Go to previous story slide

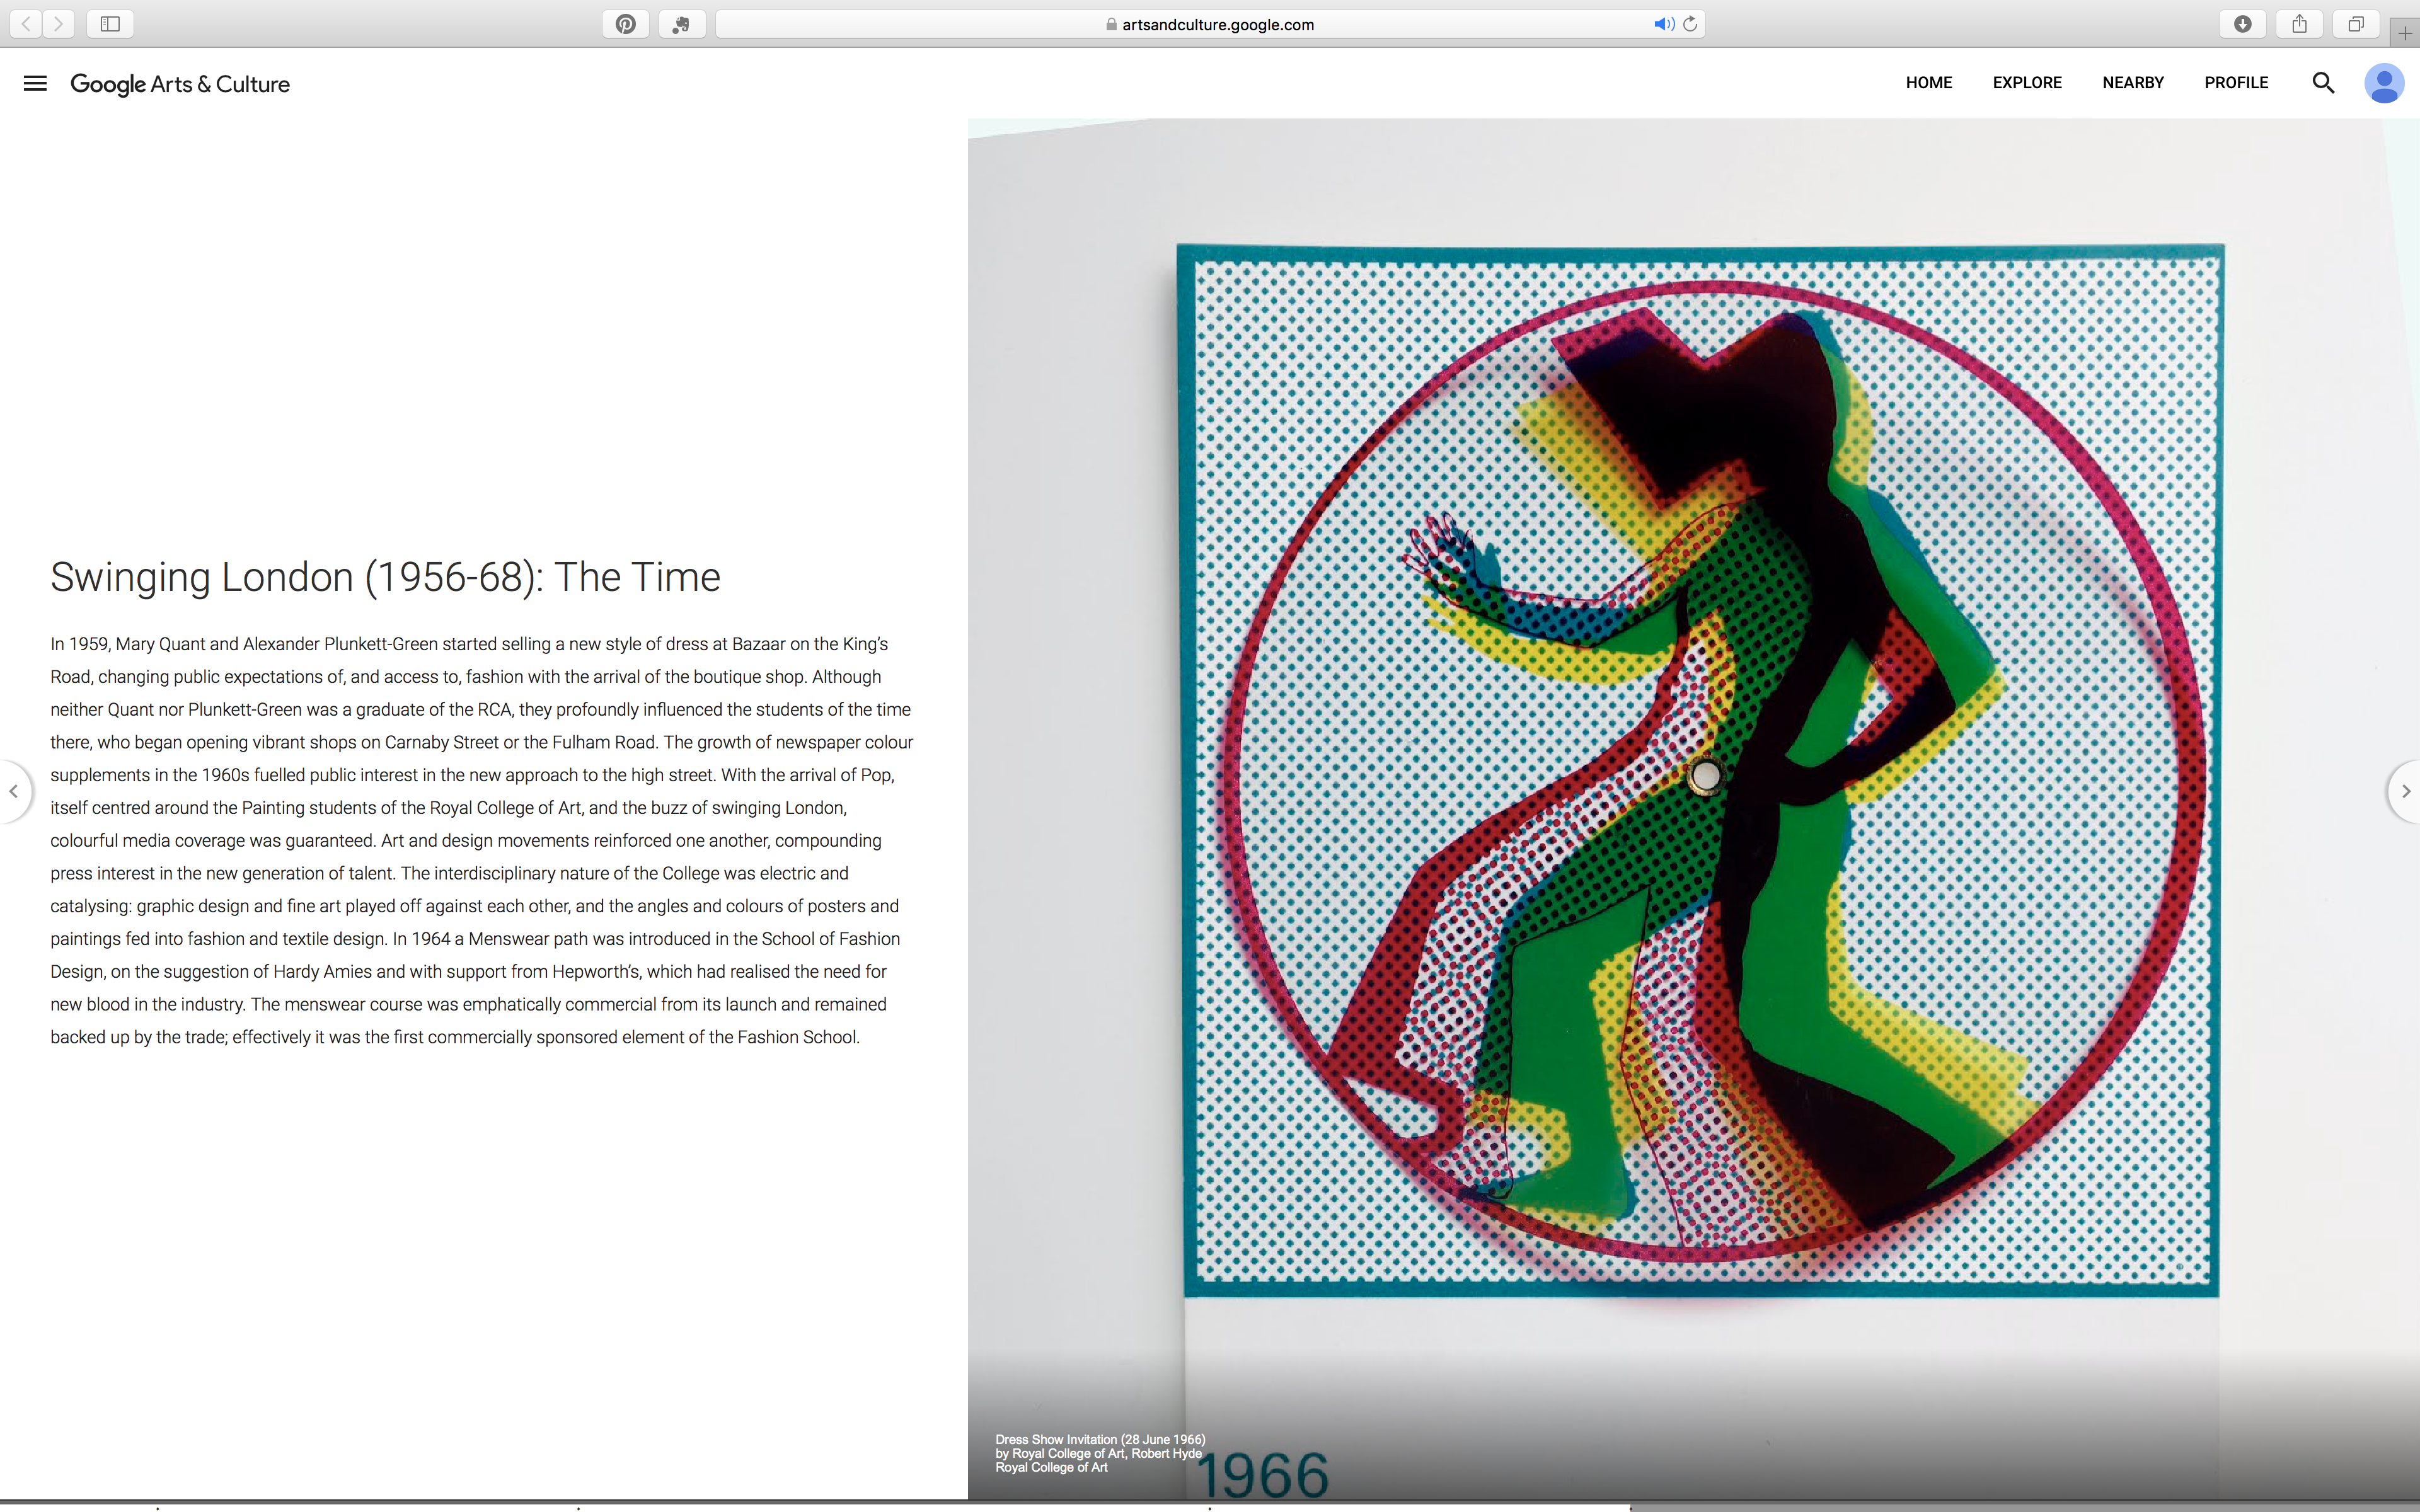pos(14,791)
